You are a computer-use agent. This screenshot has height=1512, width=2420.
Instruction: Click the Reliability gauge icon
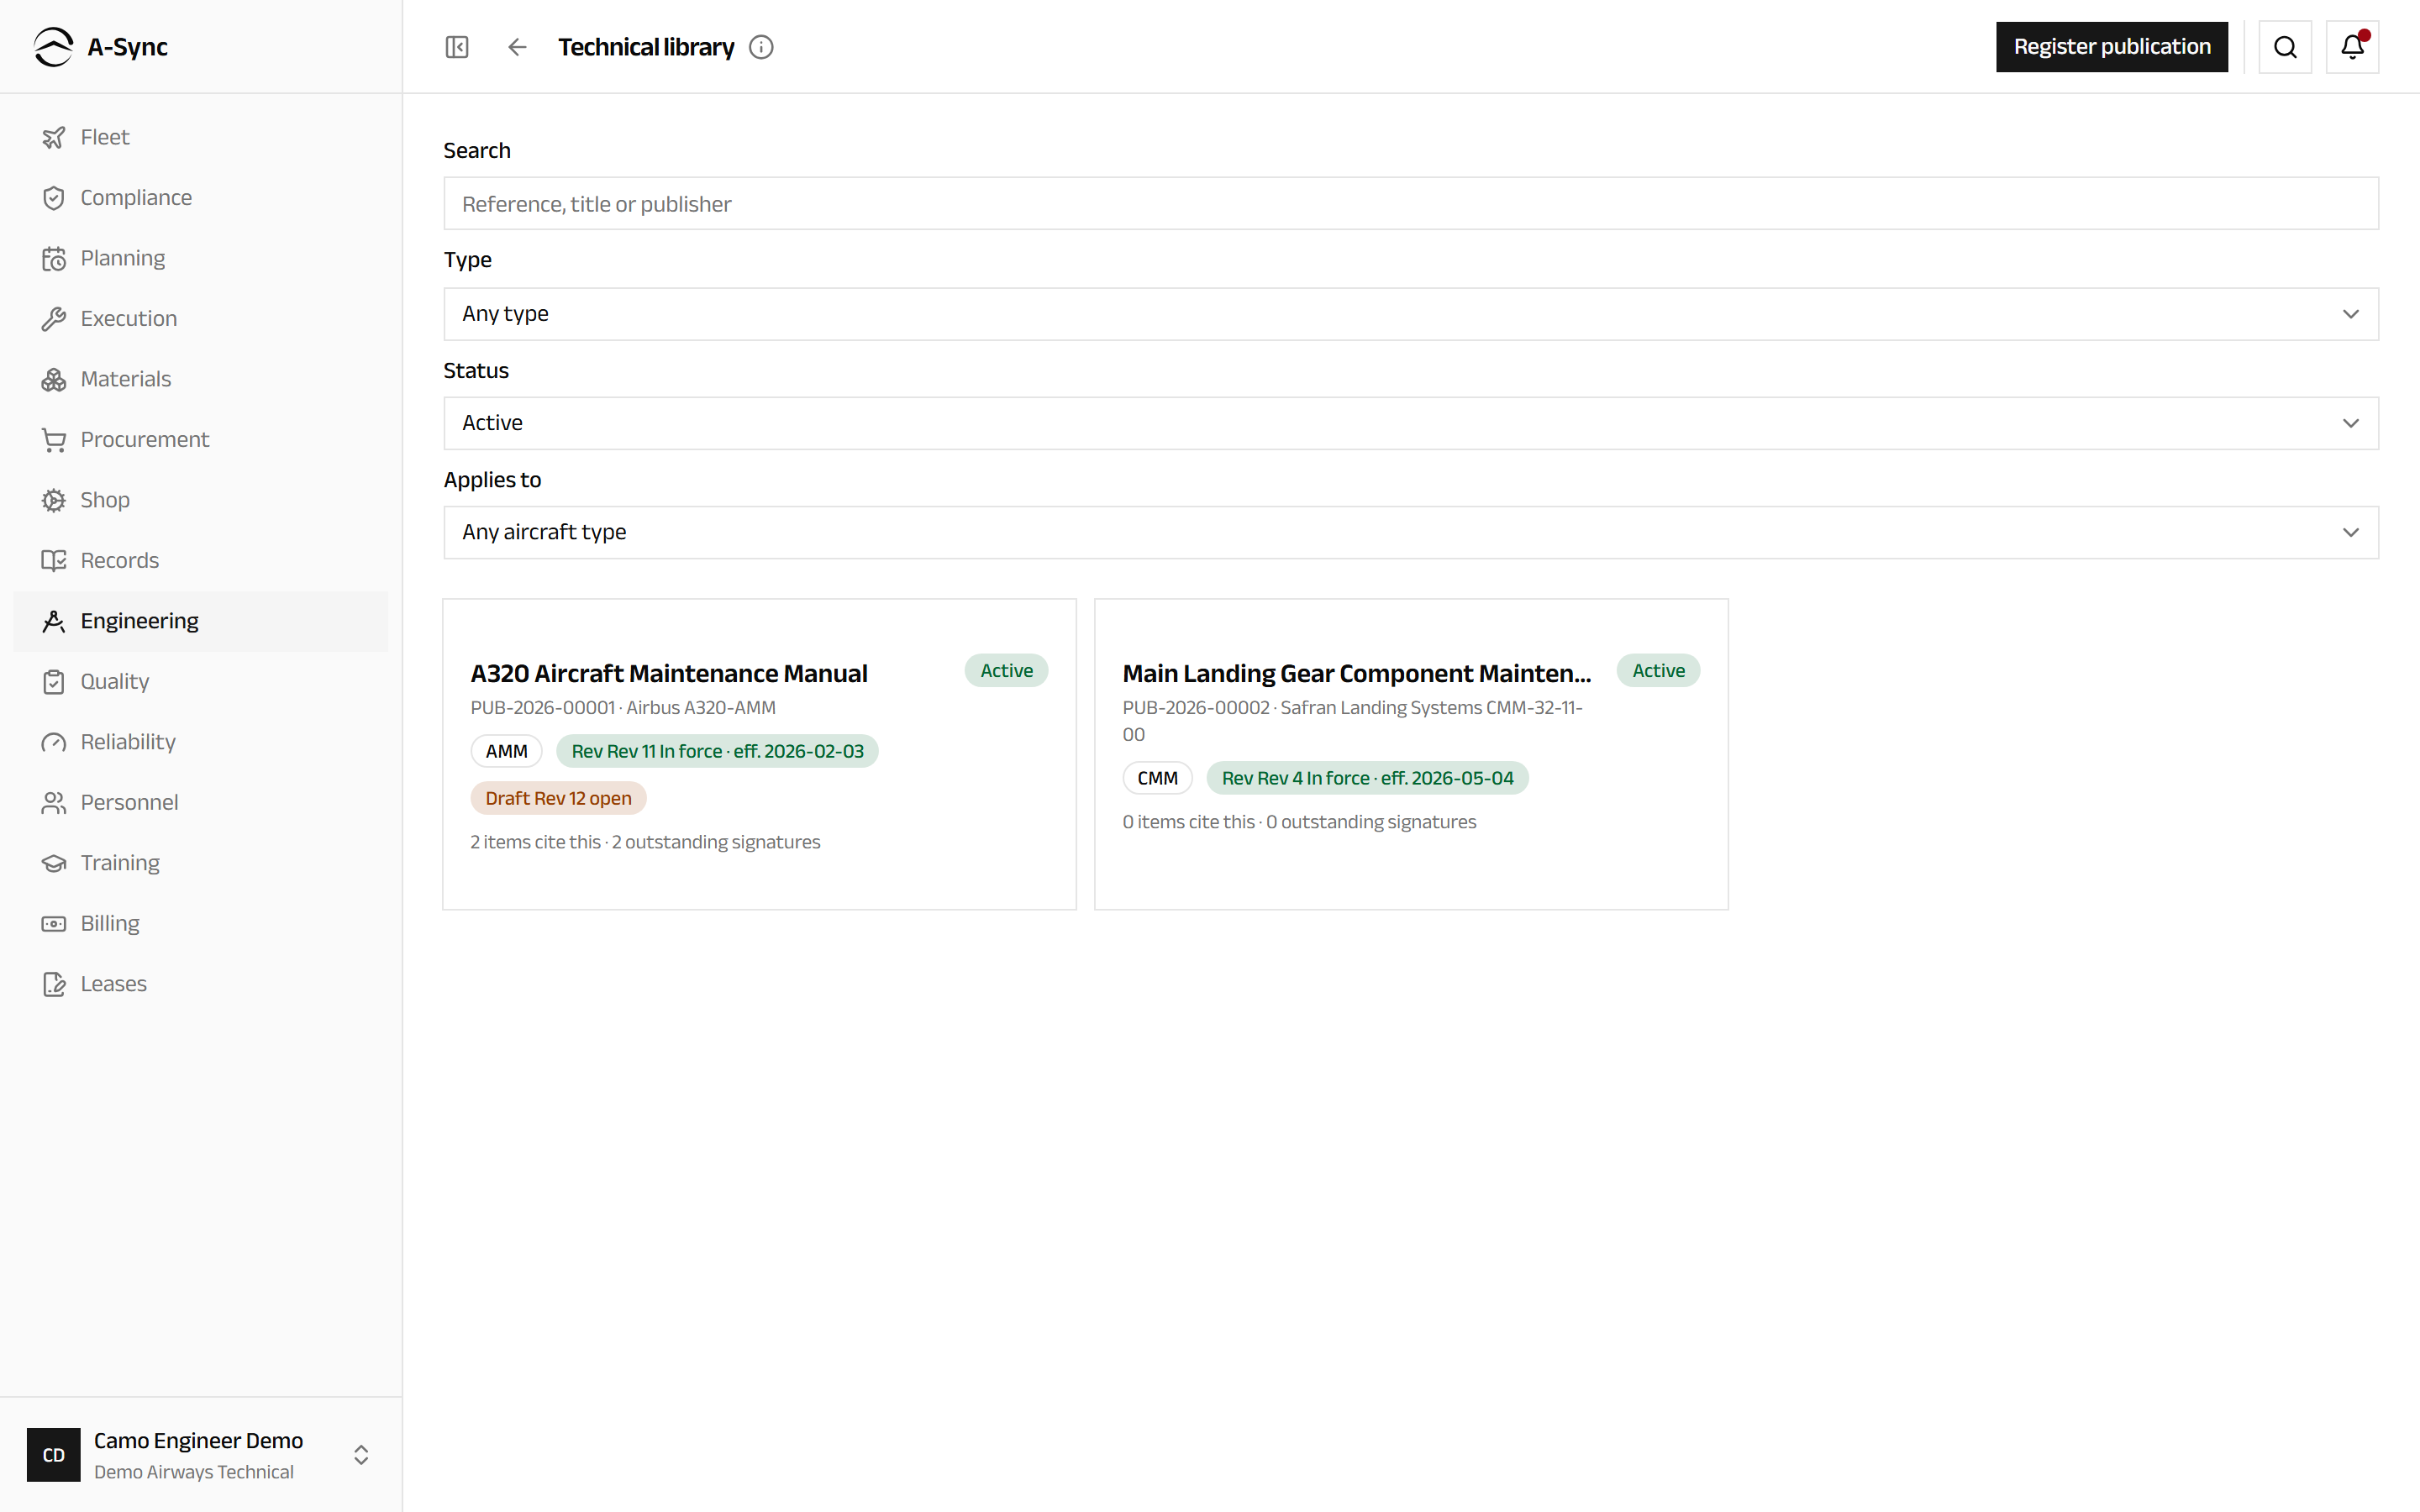(x=54, y=742)
